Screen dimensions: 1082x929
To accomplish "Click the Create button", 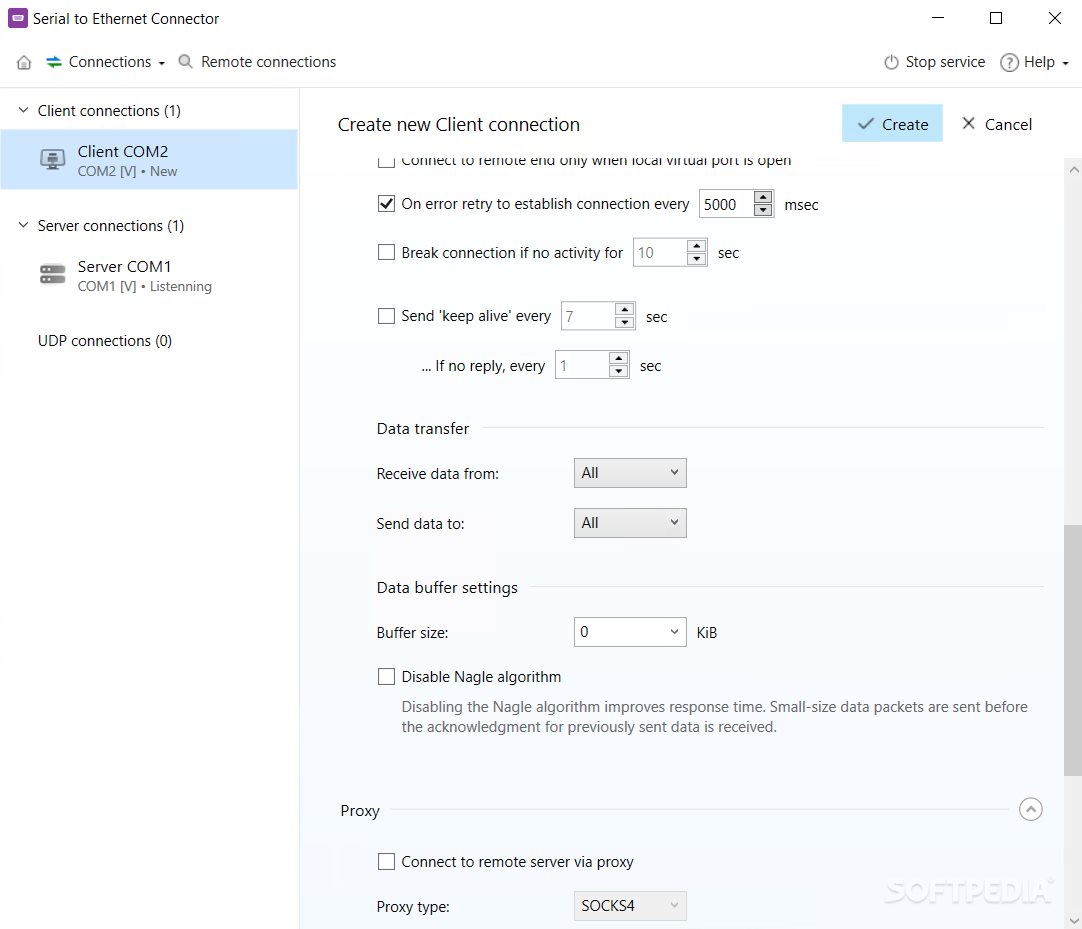I will point(892,124).
